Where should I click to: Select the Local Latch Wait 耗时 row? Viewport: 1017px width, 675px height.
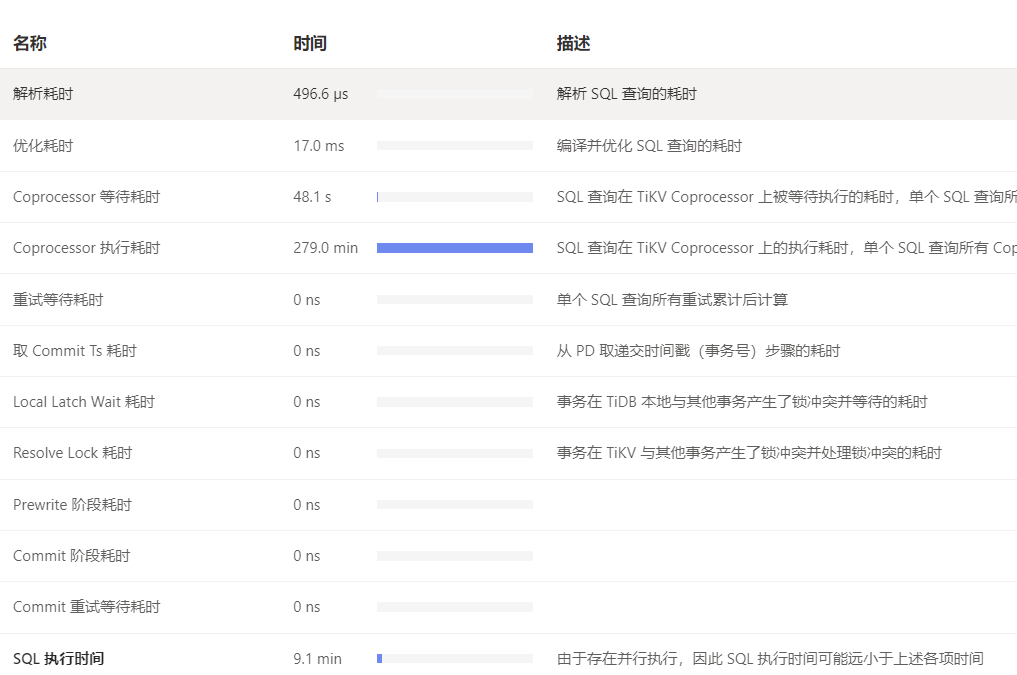(x=84, y=402)
